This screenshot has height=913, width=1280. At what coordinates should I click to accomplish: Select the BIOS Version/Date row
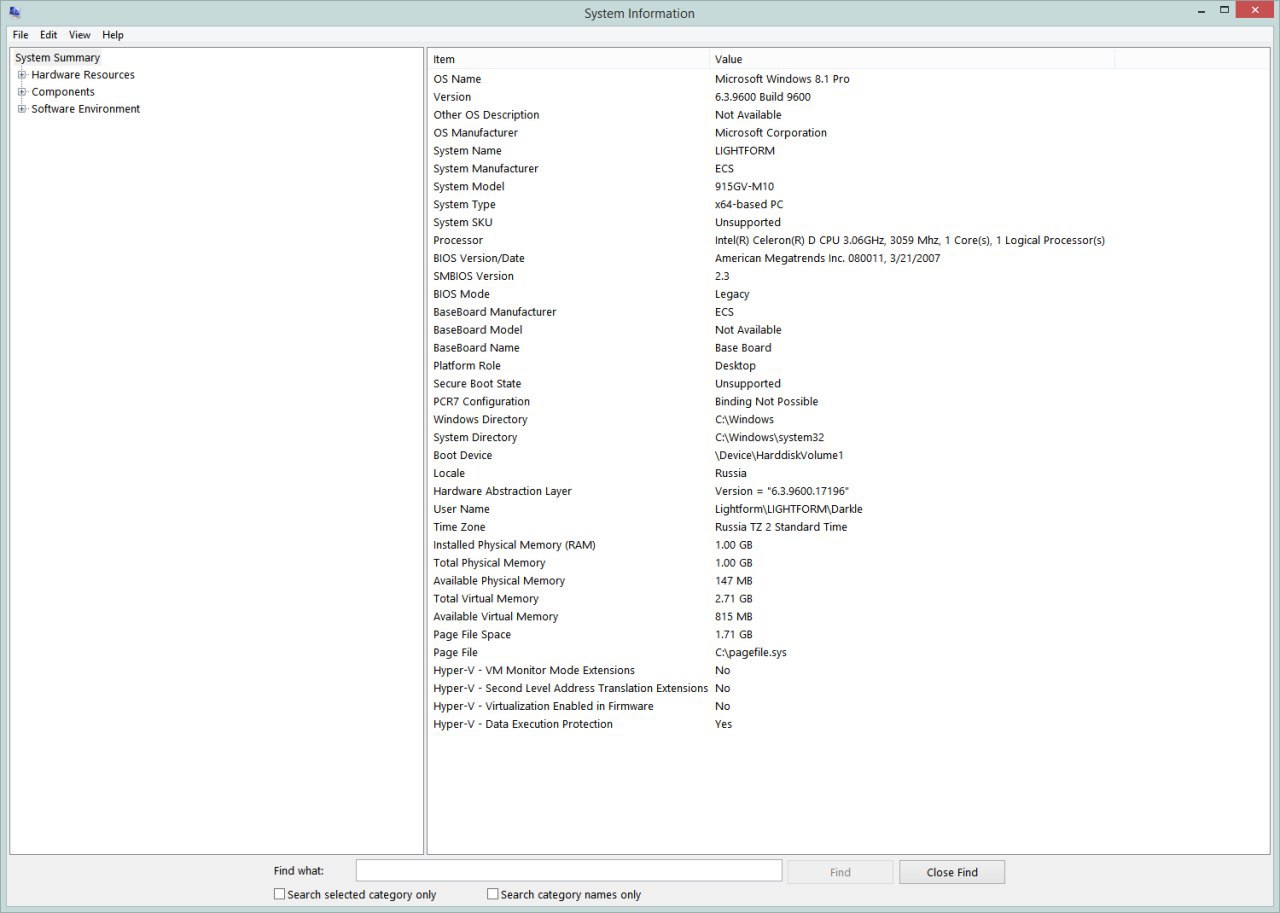click(479, 259)
